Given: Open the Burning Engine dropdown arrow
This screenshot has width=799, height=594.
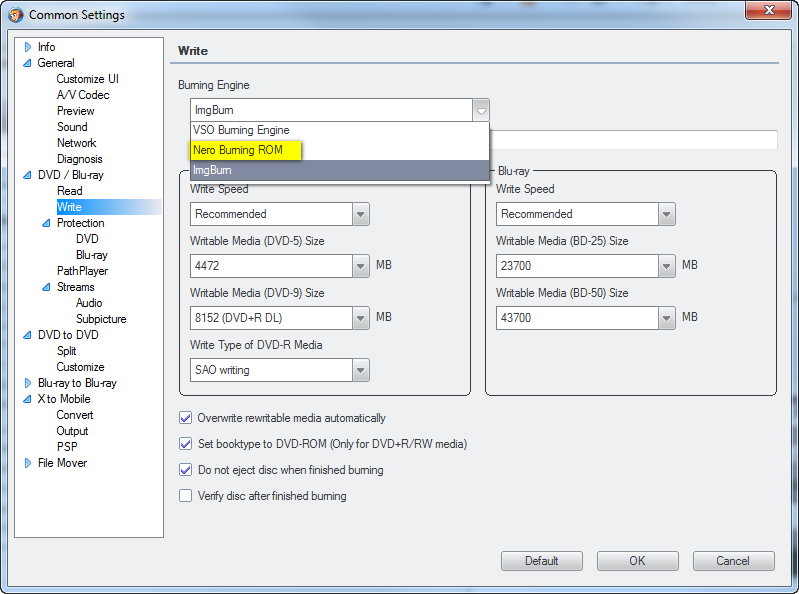Looking at the screenshot, I should click(x=481, y=110).
